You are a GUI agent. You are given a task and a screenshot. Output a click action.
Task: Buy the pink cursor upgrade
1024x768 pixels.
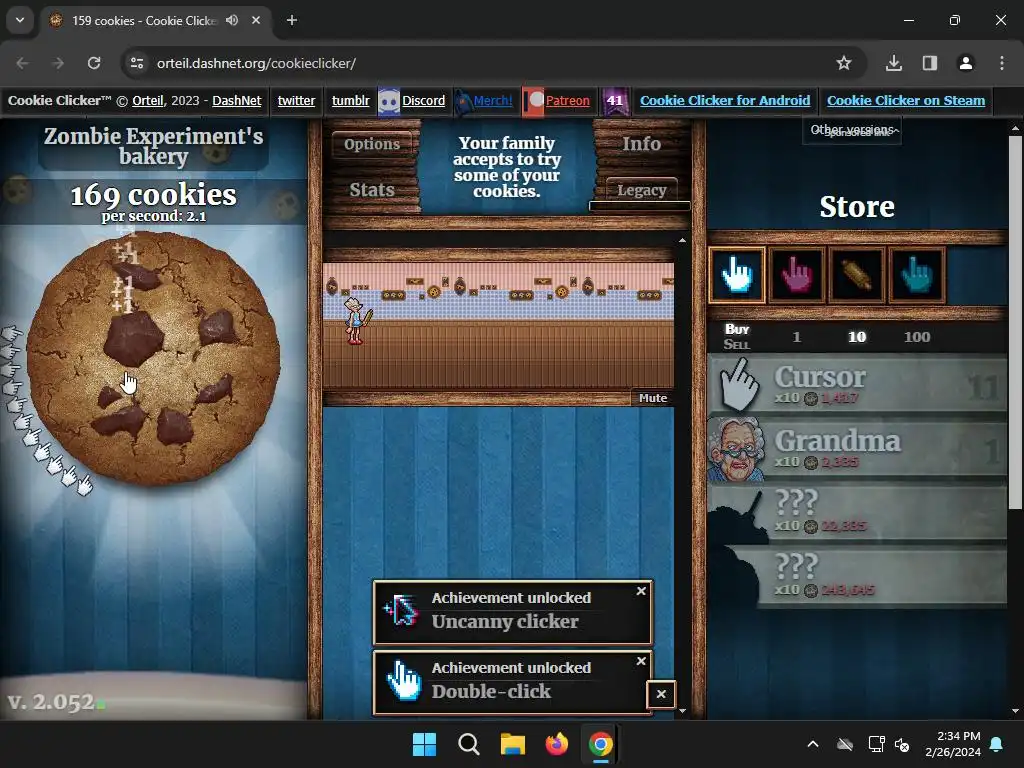[x=797, y=274]
